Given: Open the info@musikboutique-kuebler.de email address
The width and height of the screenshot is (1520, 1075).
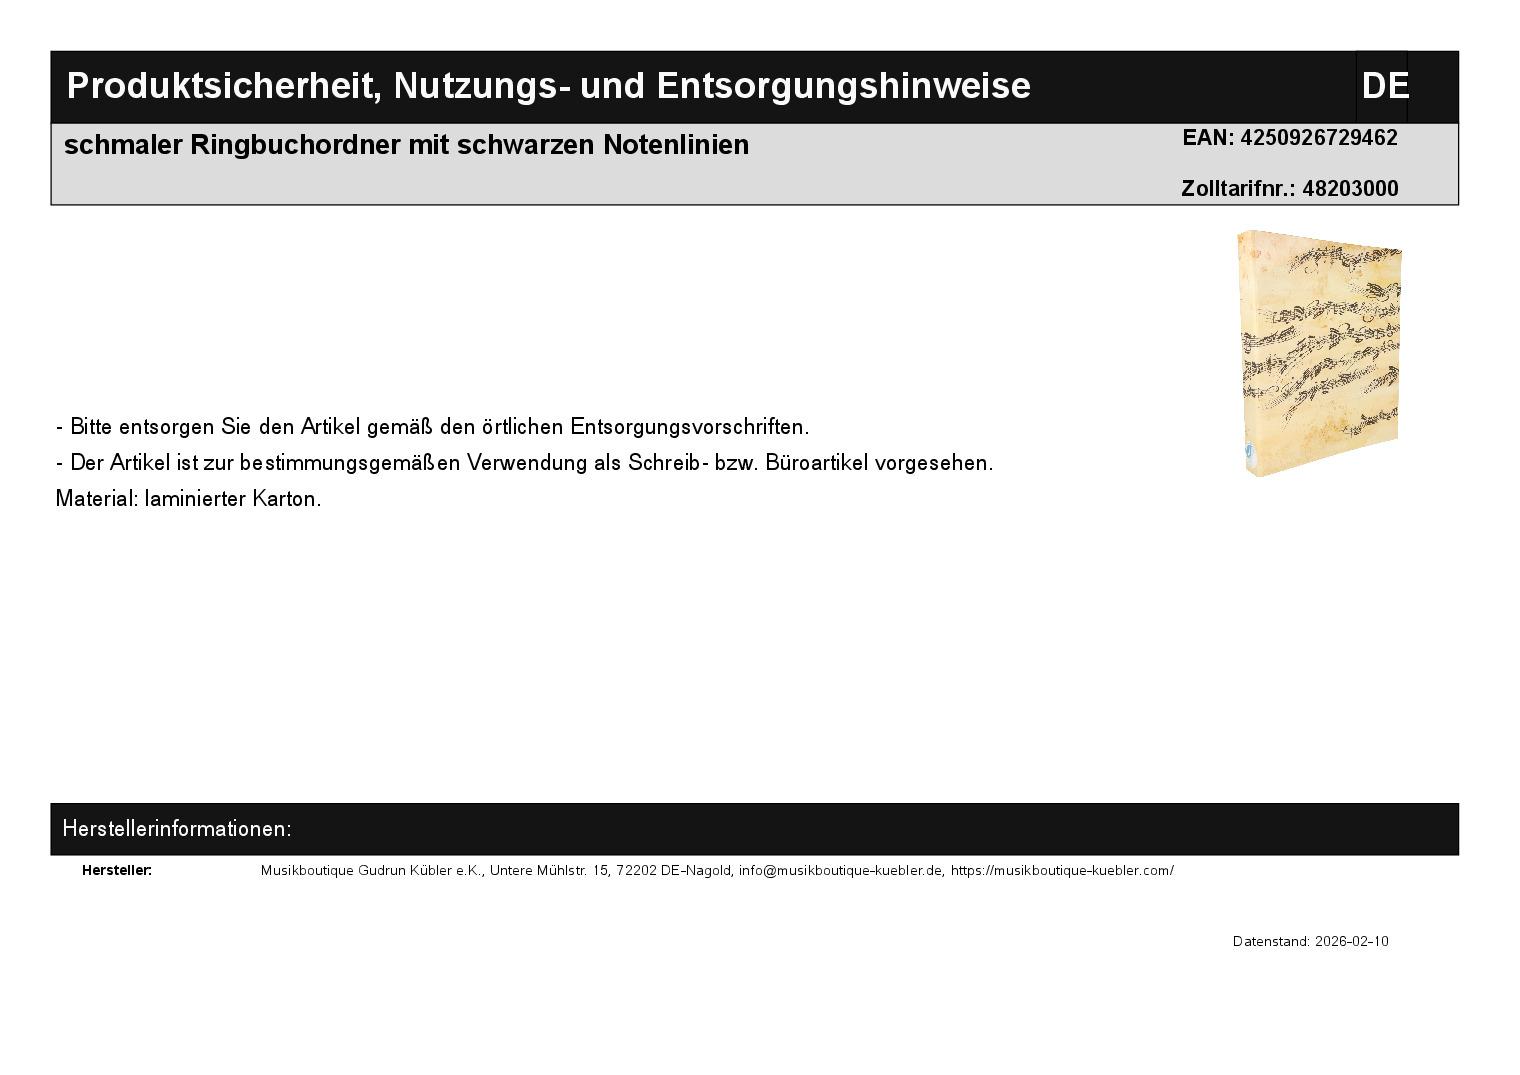Looking at the screenshot, I should (x=840, y=870).
